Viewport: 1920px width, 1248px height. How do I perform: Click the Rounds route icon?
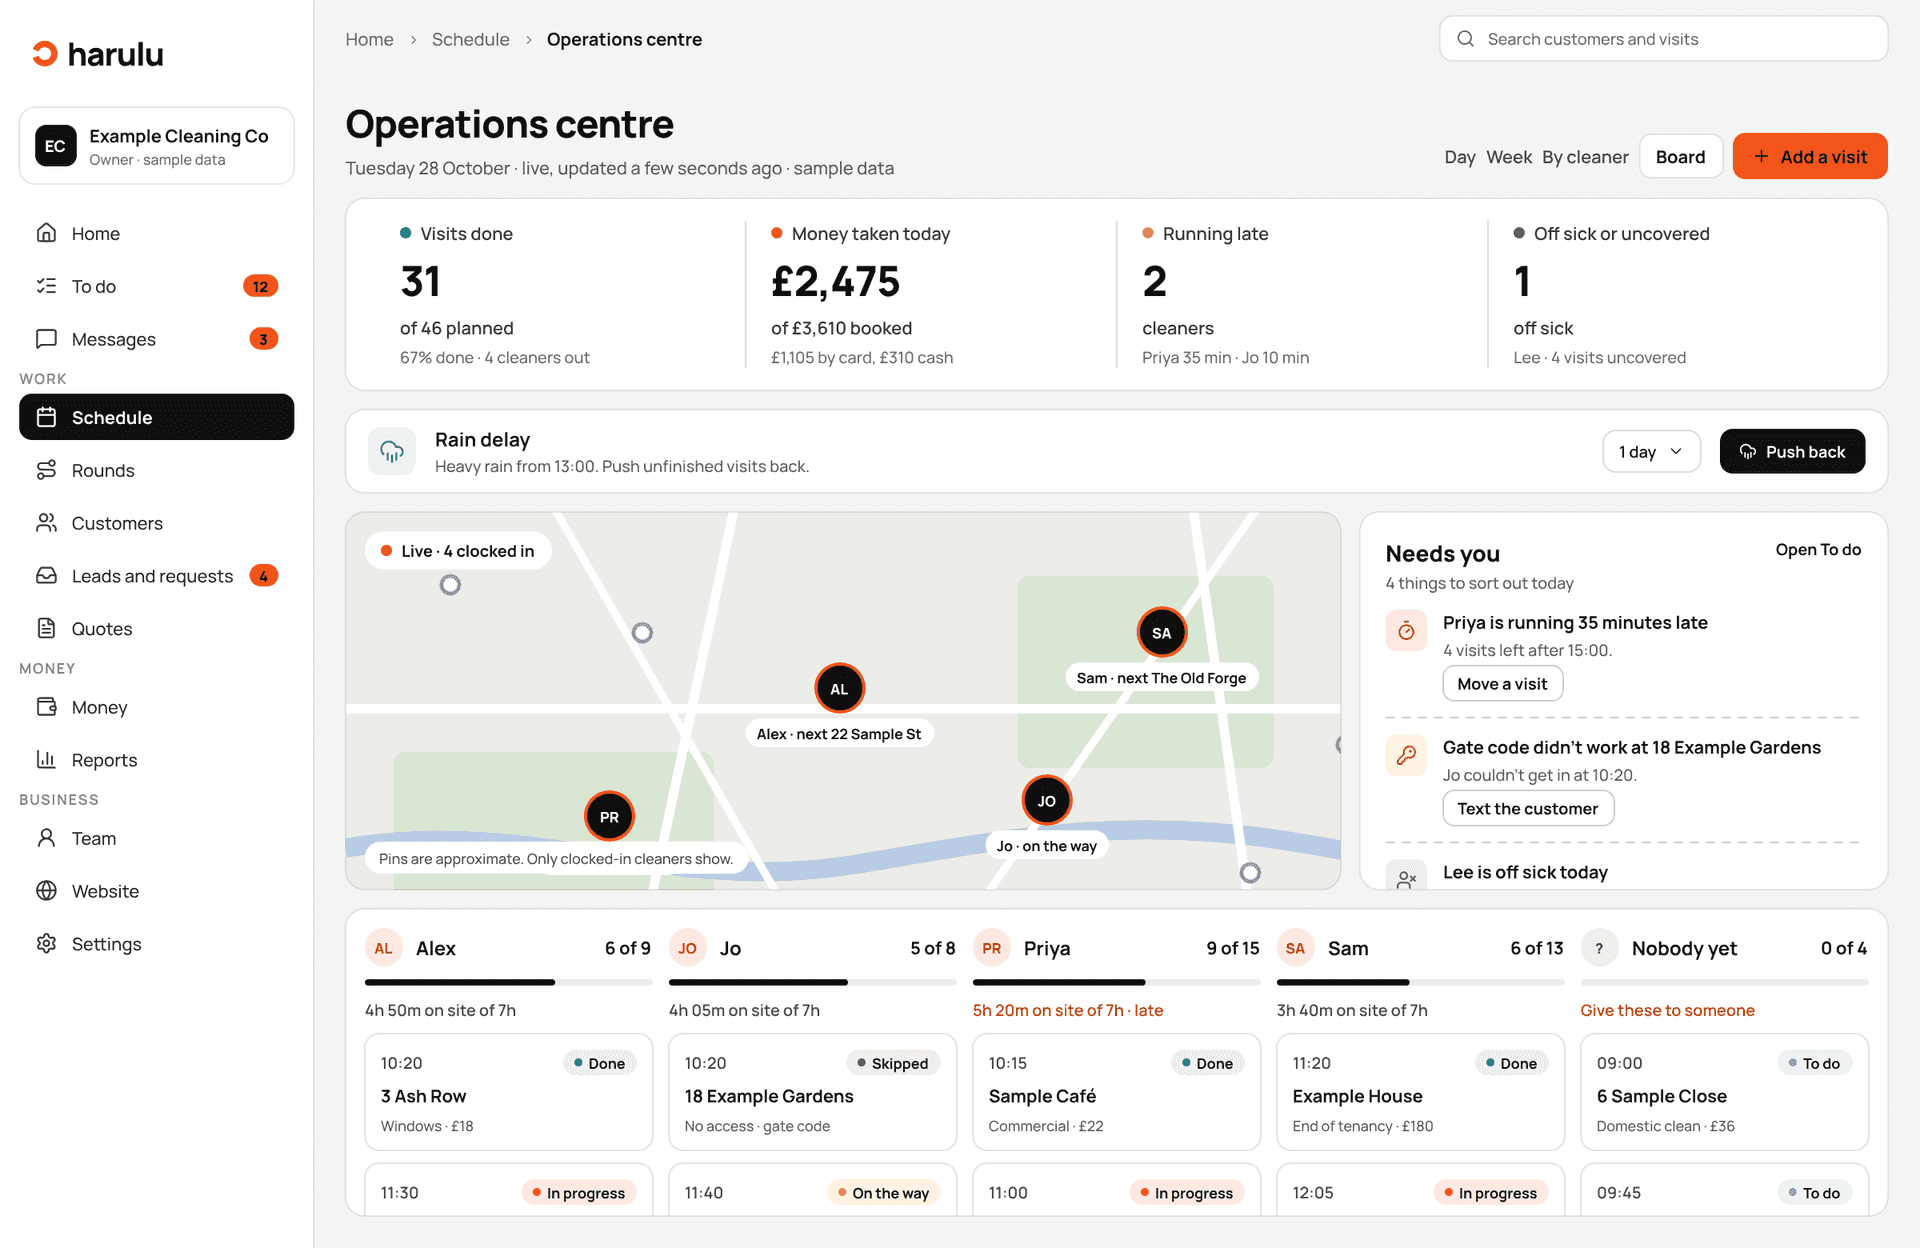pyautogui.click(x=46, y=470)
